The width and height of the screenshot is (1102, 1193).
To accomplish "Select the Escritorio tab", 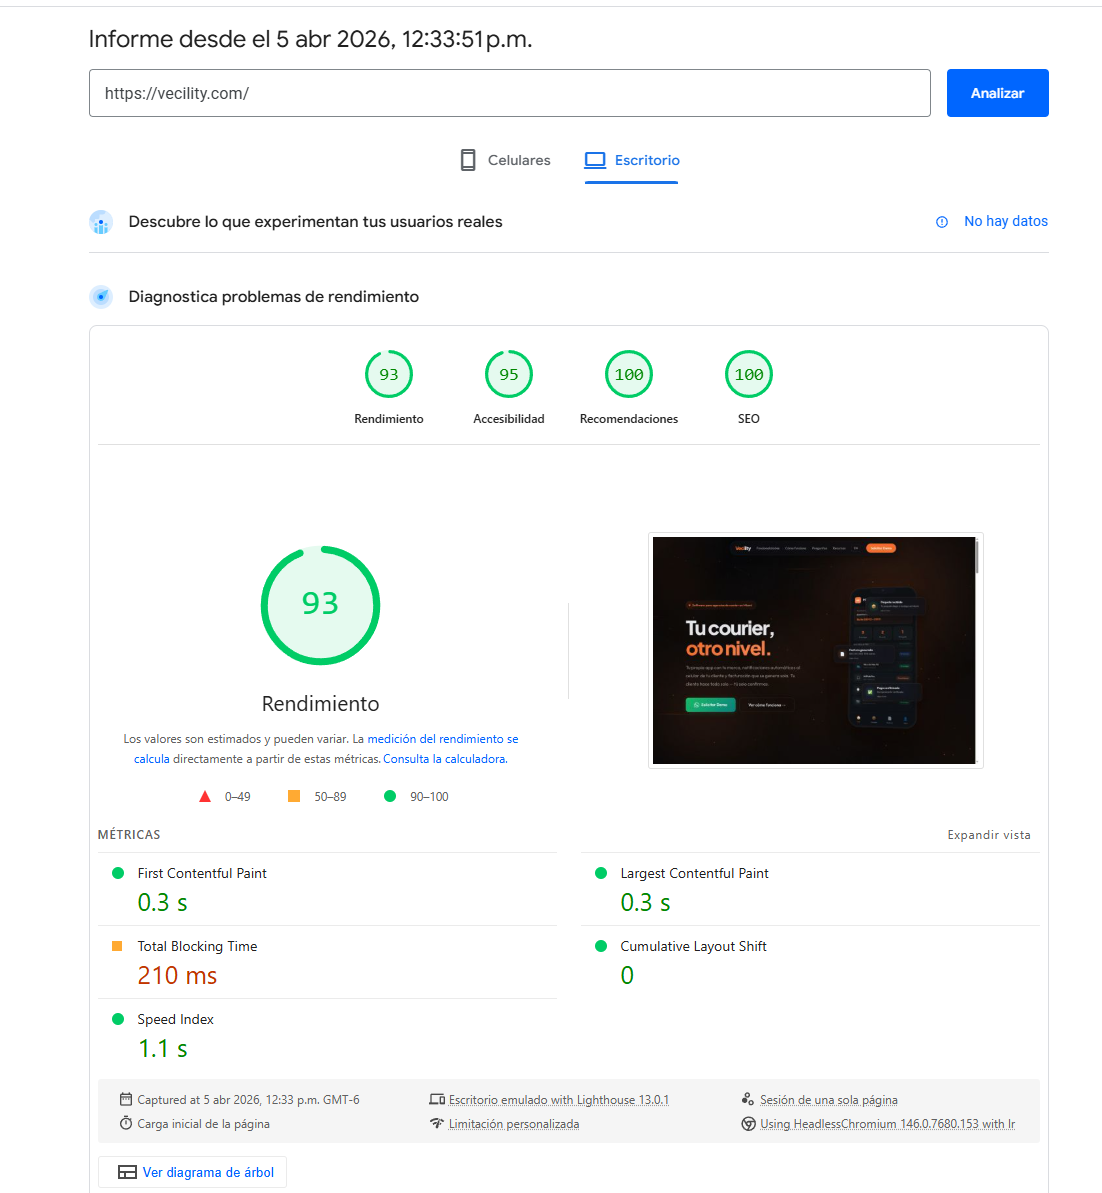I will [x=632, y=161].
